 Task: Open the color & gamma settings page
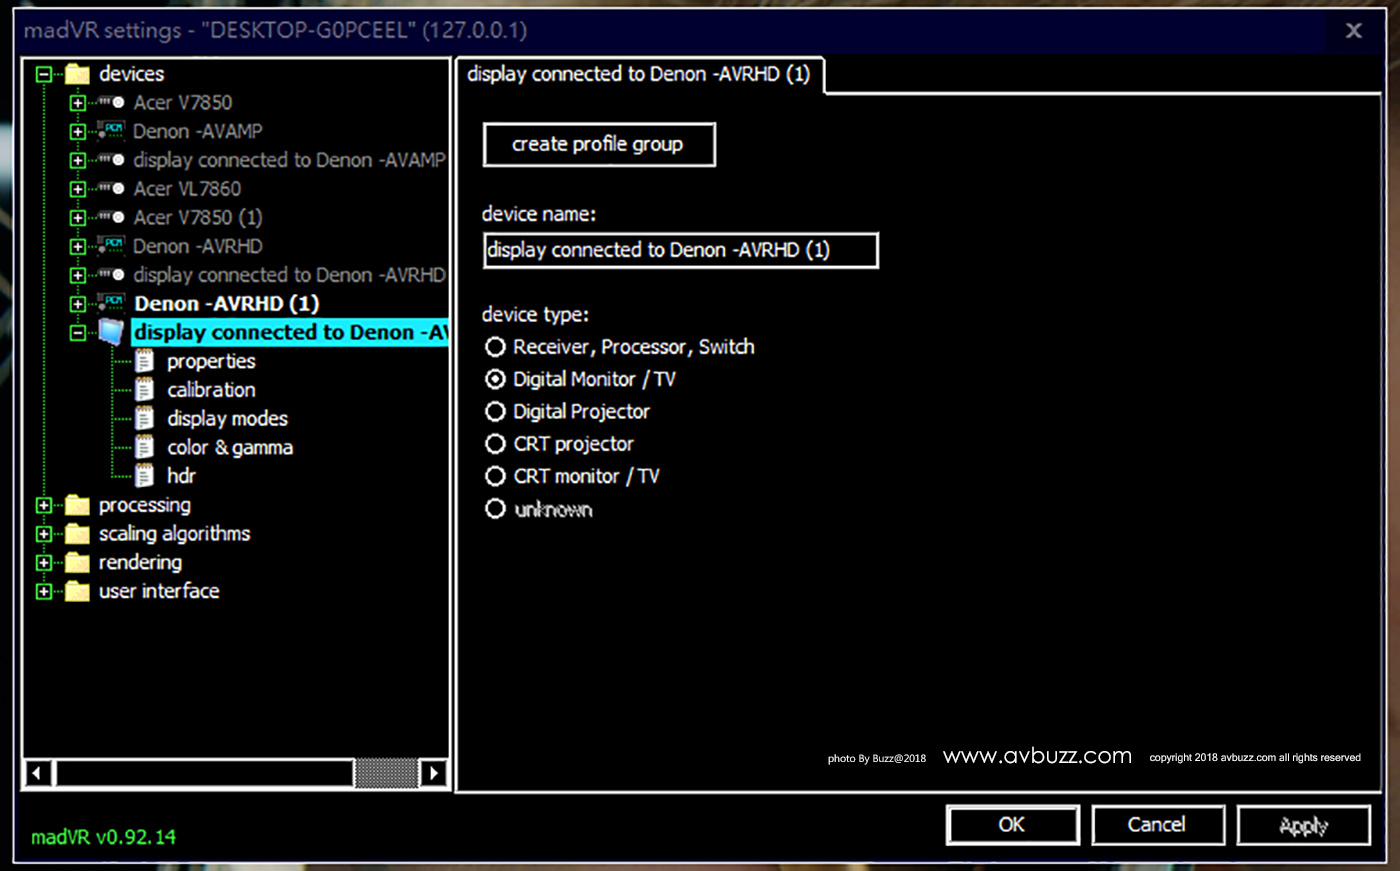click(x=229, y=448)
